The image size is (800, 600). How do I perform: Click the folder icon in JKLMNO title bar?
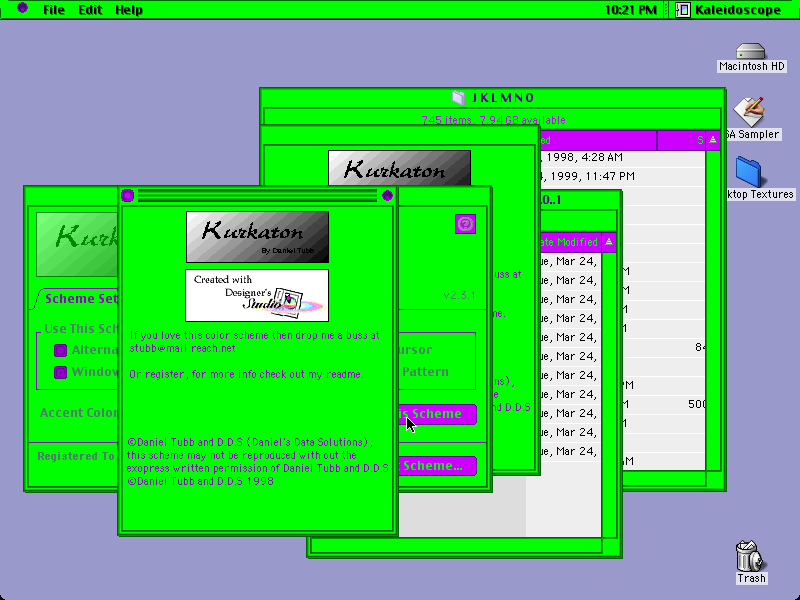click(x=459, y=97)
